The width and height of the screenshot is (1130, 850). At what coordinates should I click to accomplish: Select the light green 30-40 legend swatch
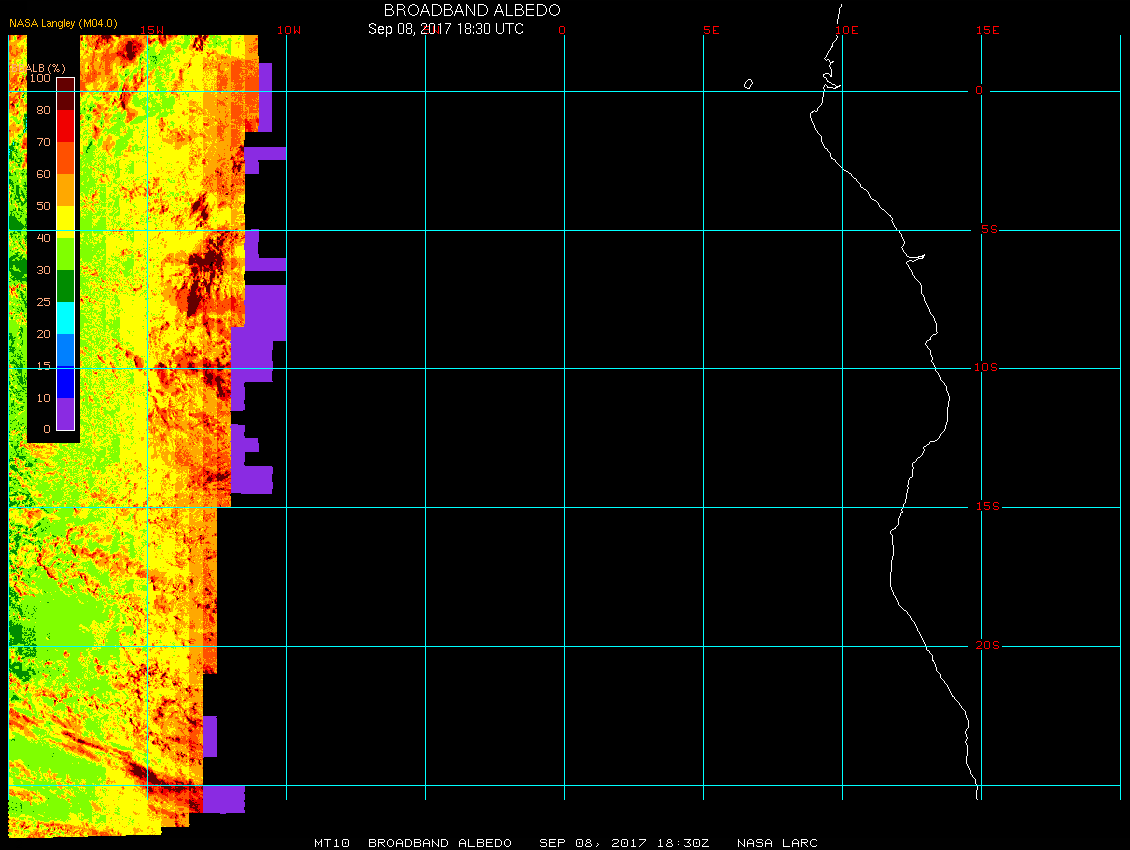click(x=66, y=254)
